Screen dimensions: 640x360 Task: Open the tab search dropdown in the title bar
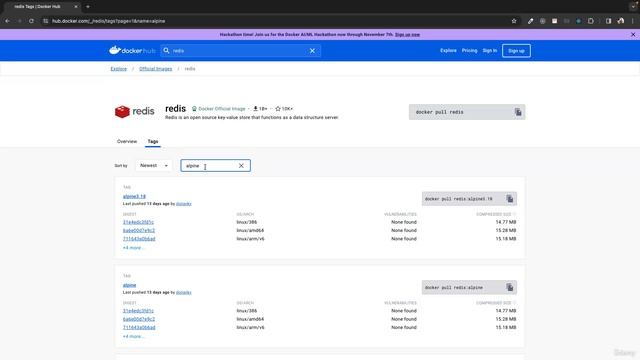[633, 7]
